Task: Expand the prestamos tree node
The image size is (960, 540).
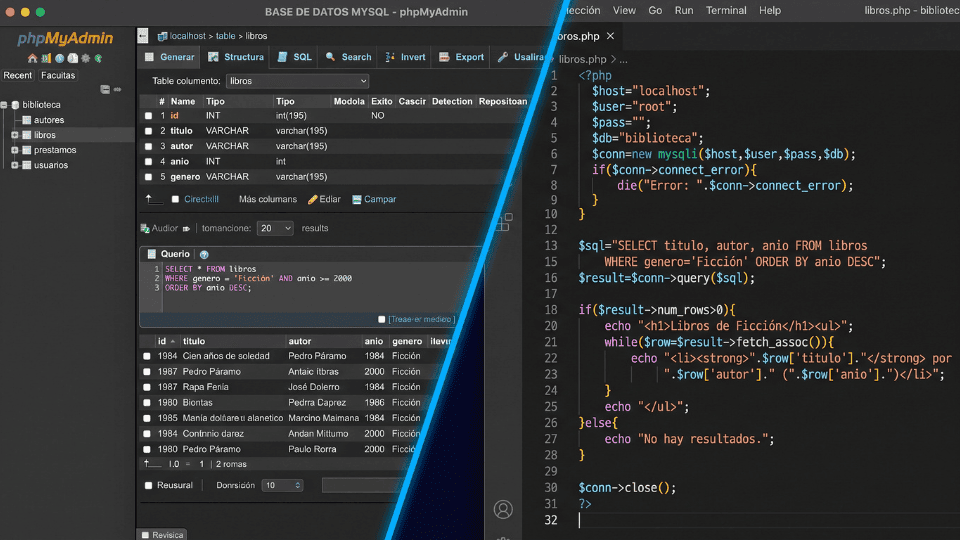Action: coord(15,150)
